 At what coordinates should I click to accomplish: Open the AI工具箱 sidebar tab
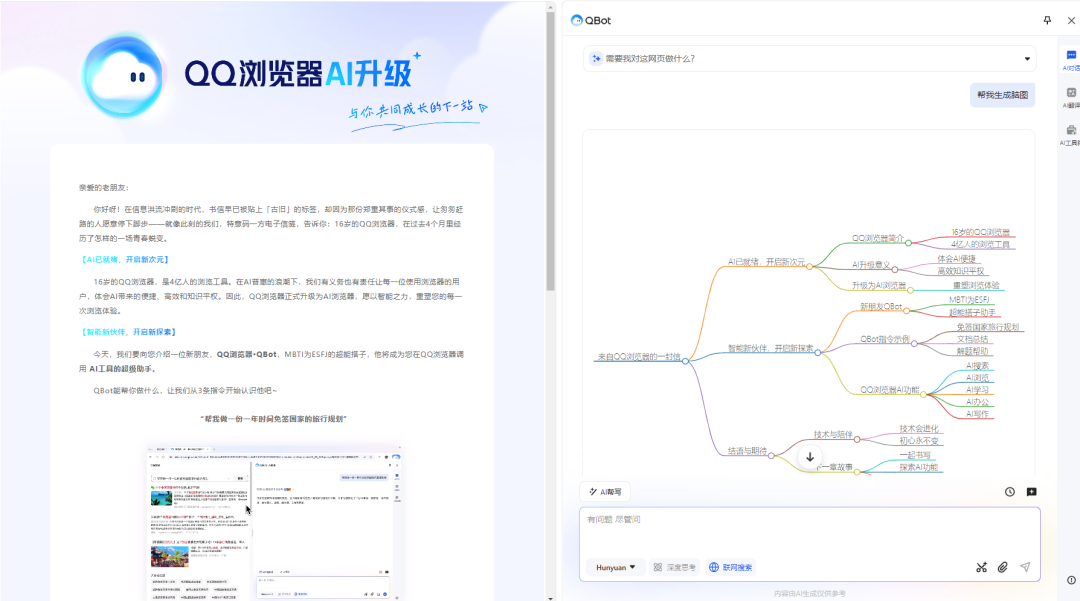point(1071,135)
